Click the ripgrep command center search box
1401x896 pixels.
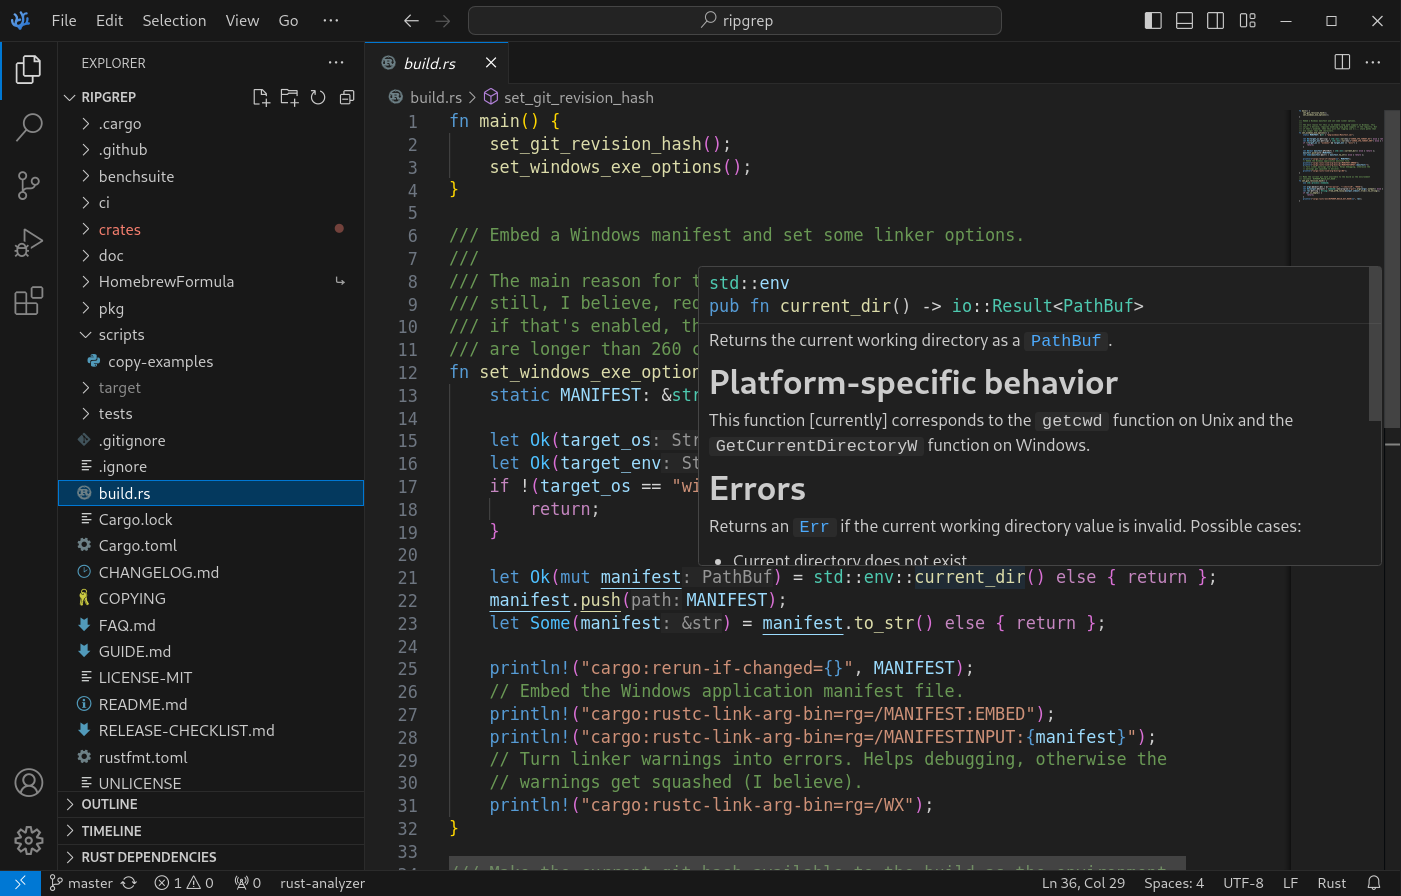point(735,20)
